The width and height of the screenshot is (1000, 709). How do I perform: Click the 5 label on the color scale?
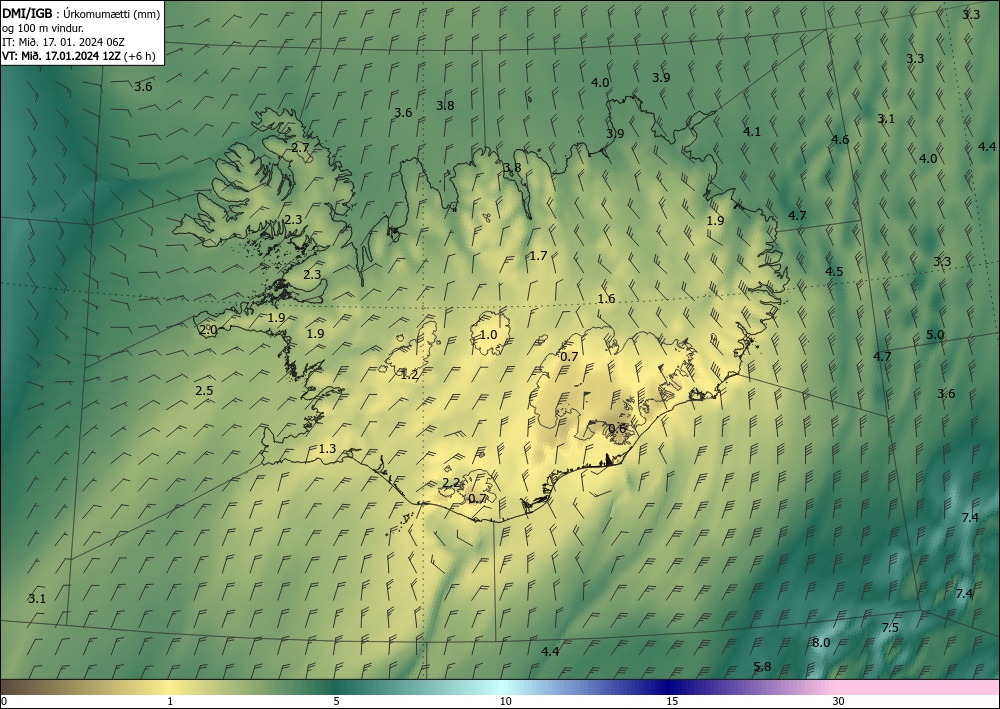click(x=336, y=701)
